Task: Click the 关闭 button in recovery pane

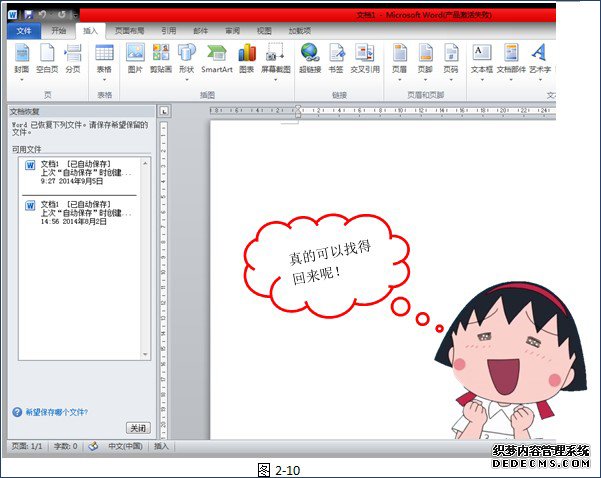Action: point(138,427)
